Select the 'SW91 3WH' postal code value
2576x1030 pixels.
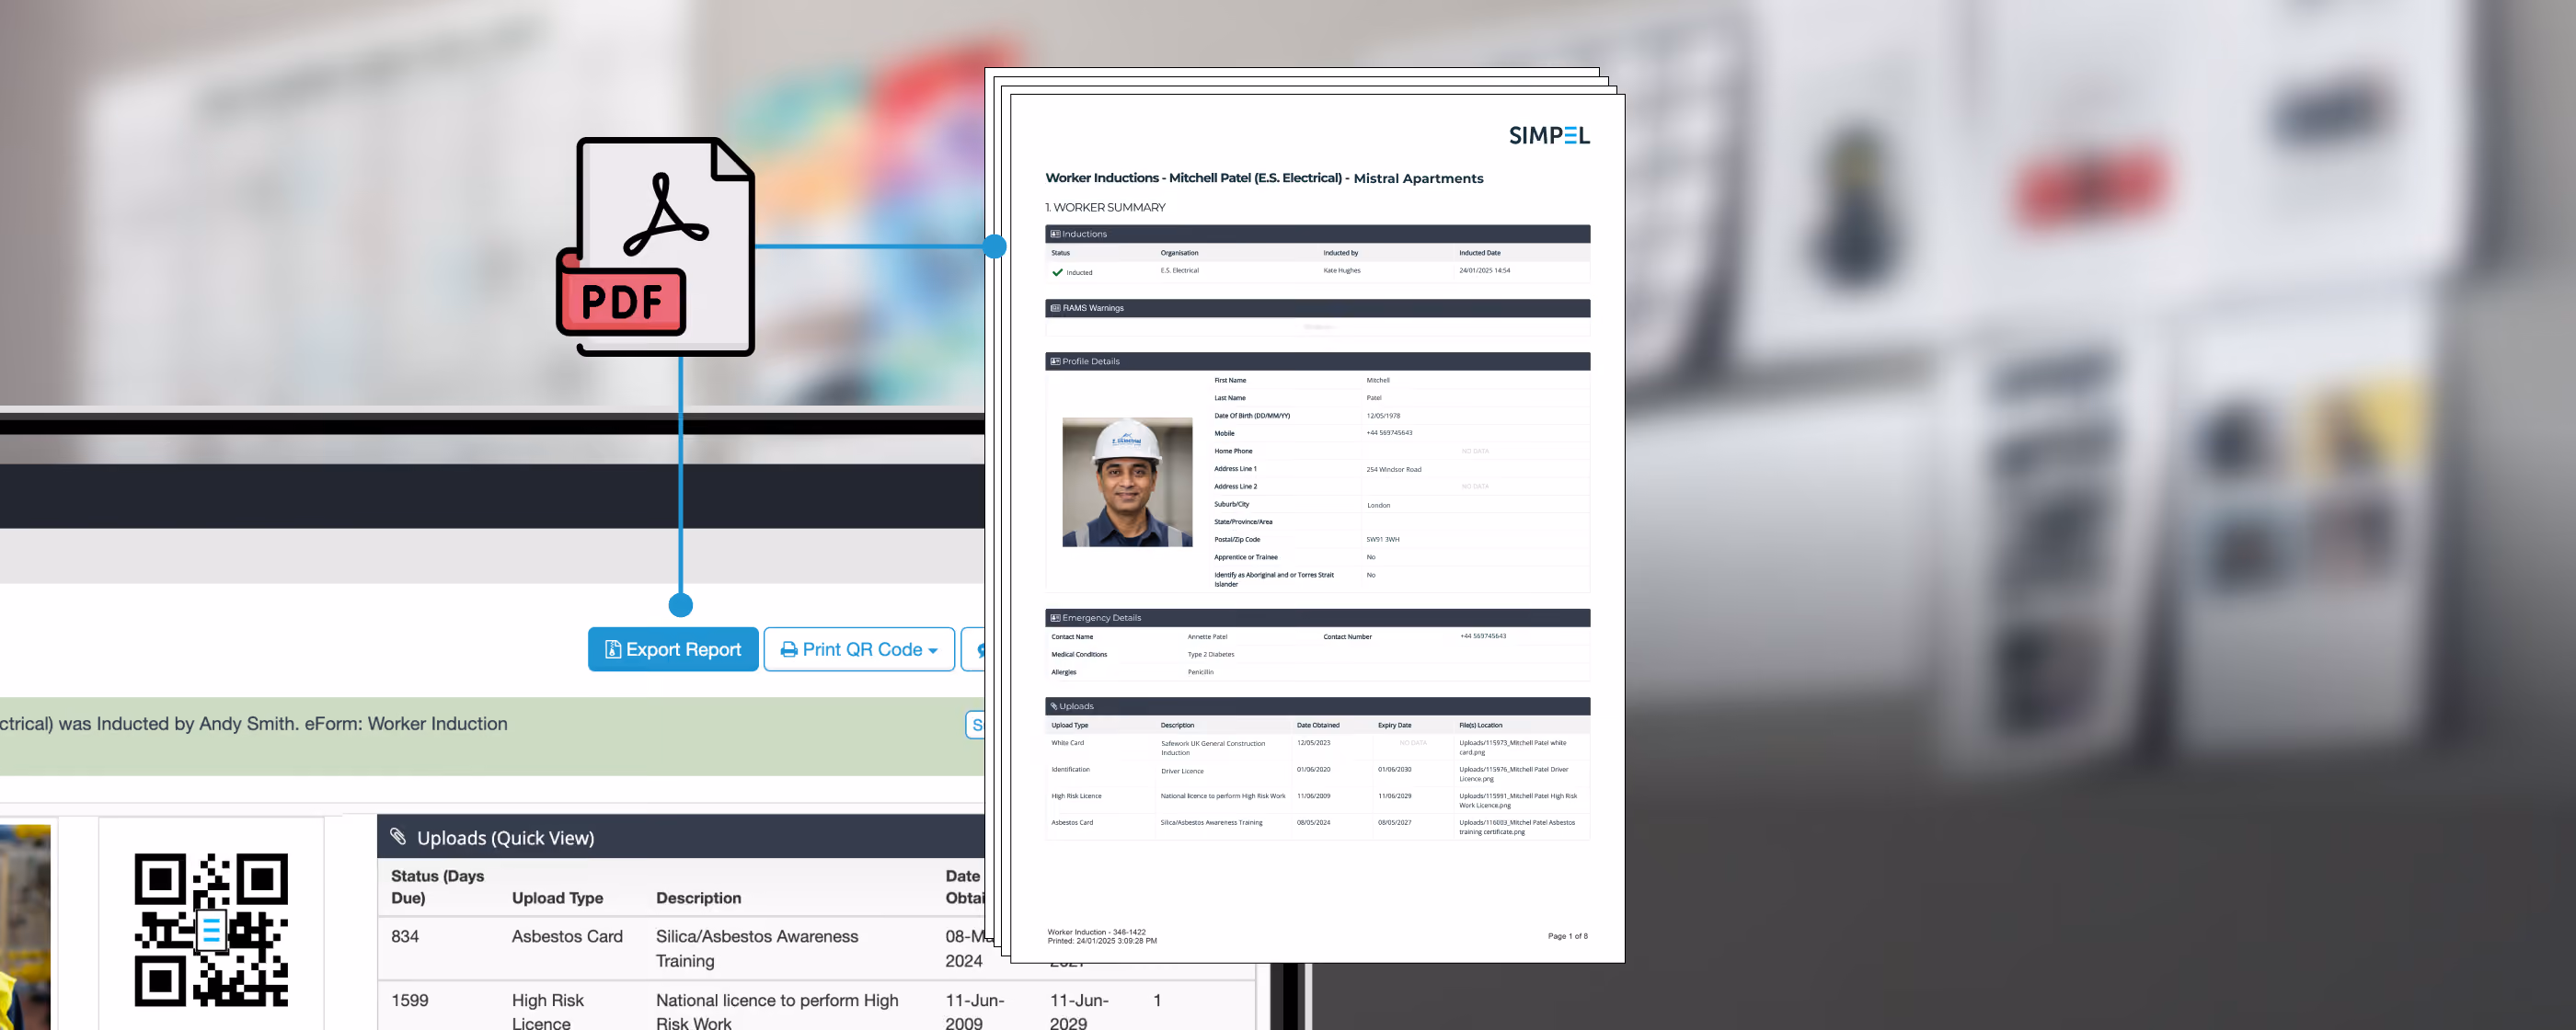(1382, 539)
